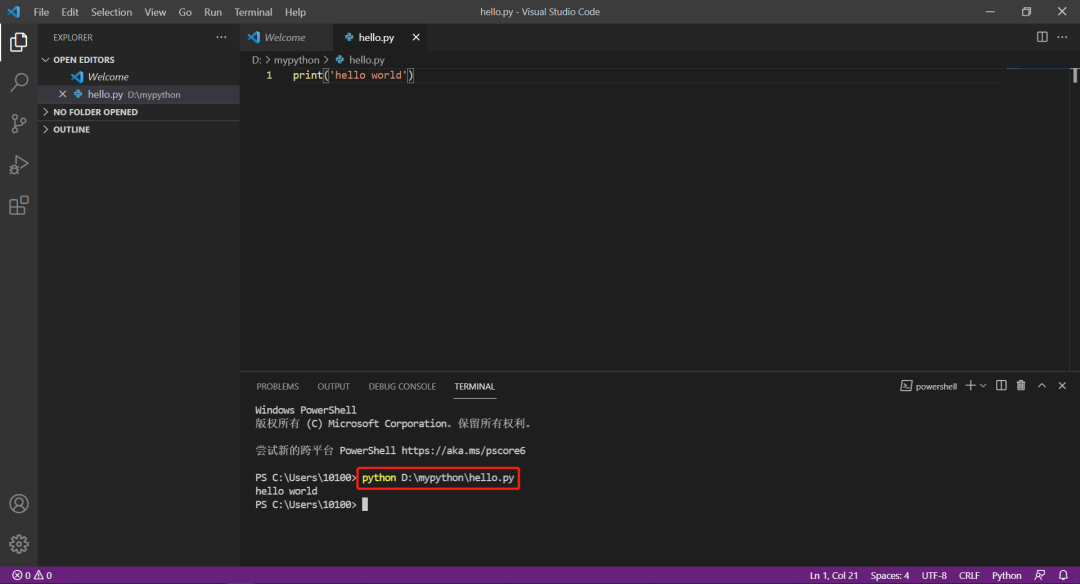Switch to the Debug Console tab
The image size is (1080, 584).
click(402, 386)
